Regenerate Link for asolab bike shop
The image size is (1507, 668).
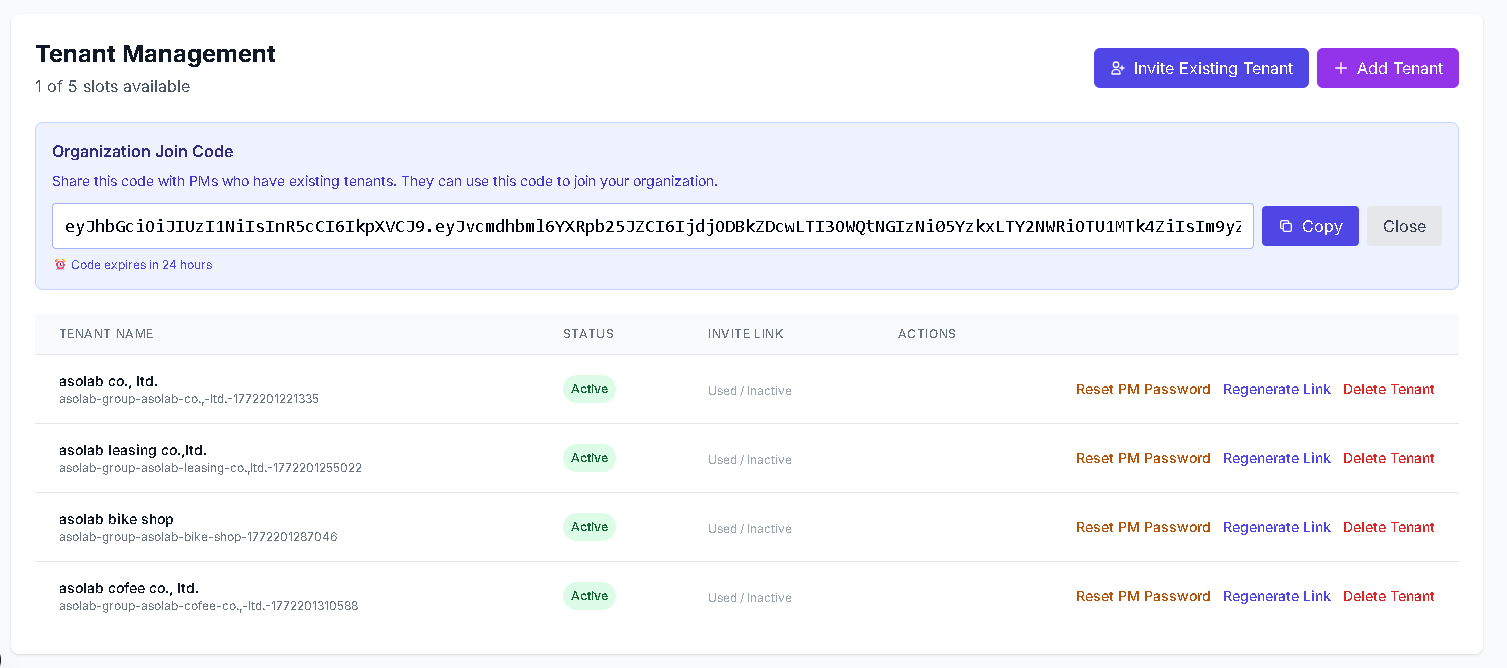pos(1276,527)
